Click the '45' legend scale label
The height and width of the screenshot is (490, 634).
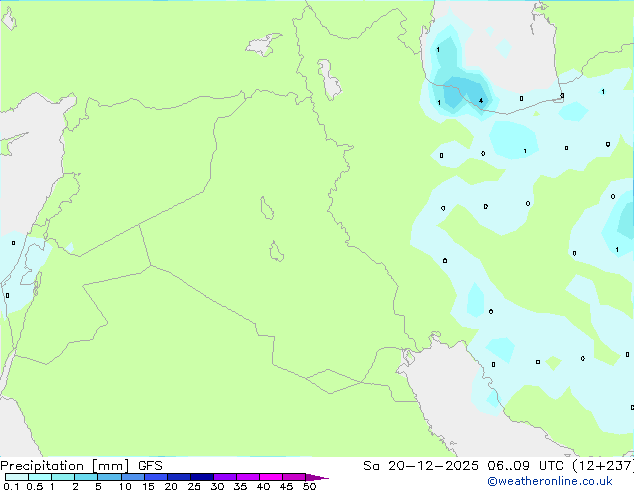pos(286,486)
